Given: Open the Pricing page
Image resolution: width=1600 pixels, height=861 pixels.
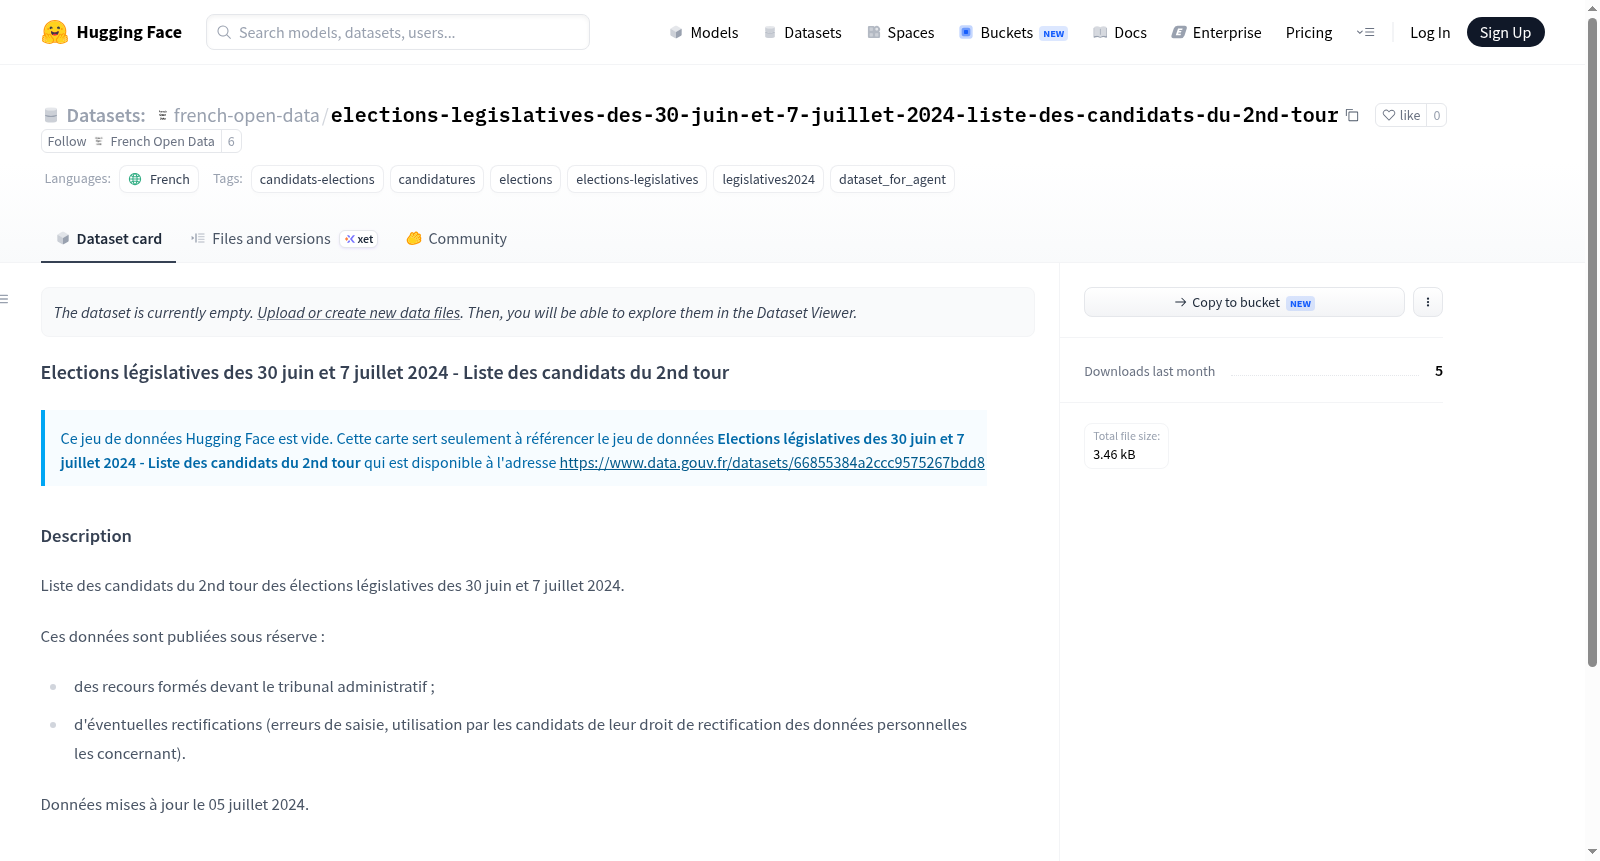Looking at the screenshot, I should click(x=1308, y=32).
